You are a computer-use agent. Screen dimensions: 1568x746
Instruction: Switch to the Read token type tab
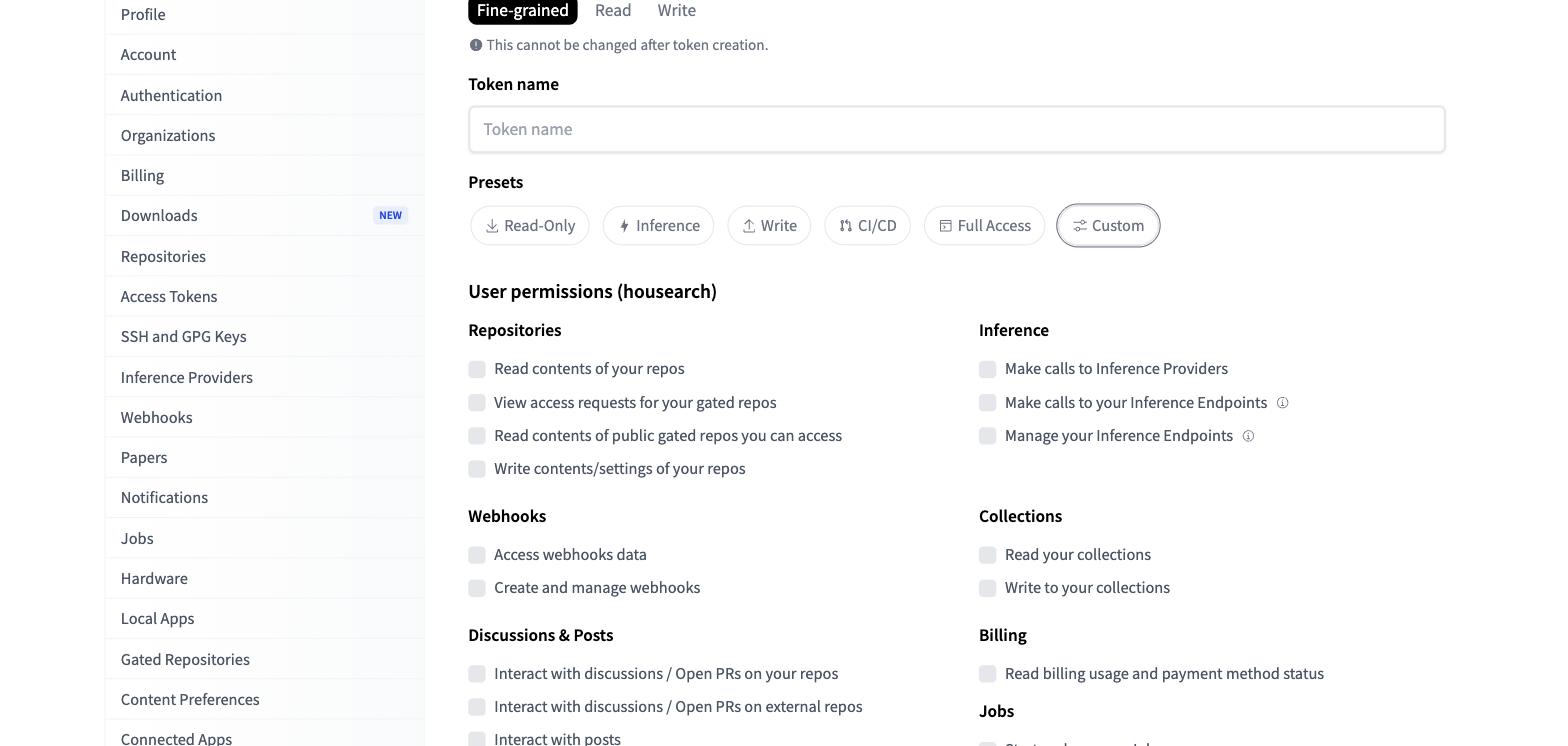point(613,10)
